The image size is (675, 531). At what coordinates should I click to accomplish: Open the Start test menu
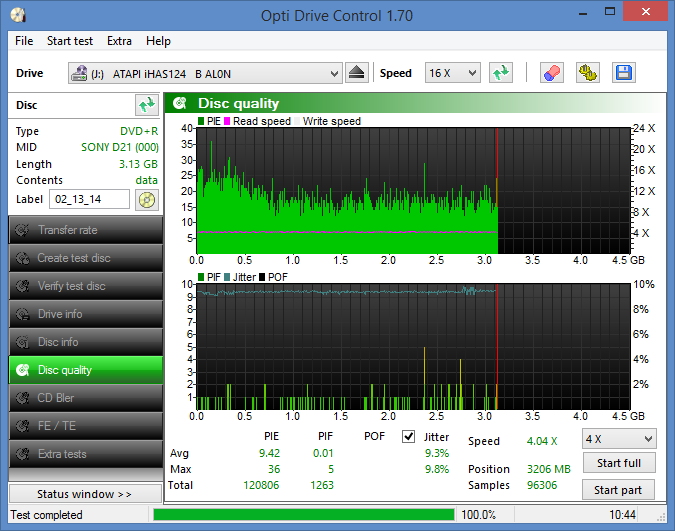pyautogui.click(x=70, y=41)
